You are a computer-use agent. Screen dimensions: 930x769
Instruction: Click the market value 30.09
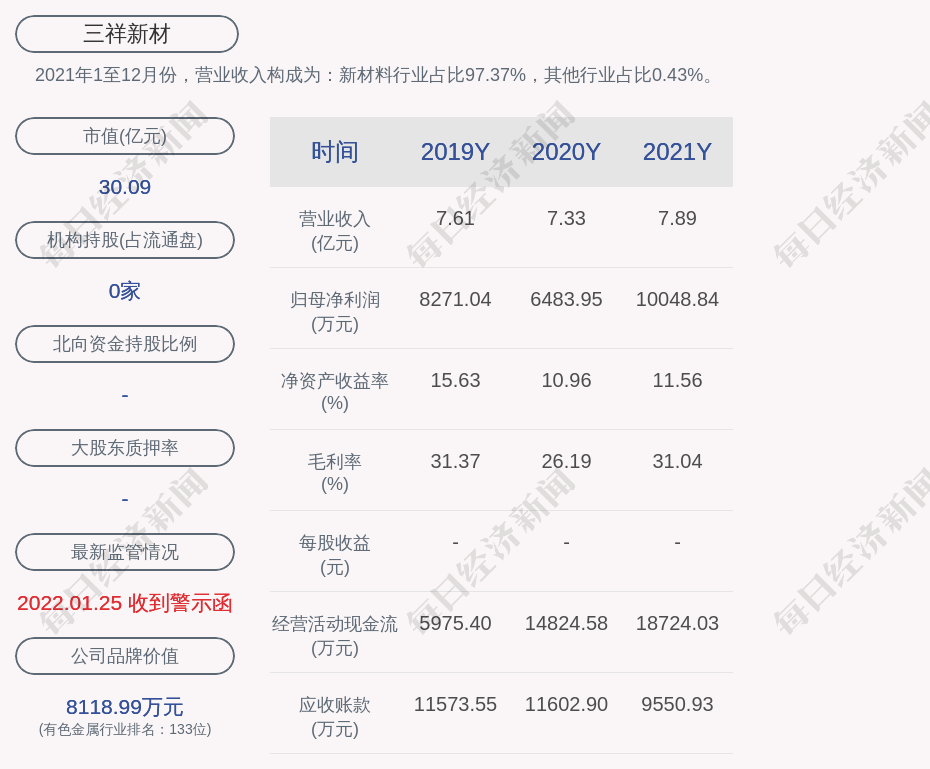[x=125, y=187]
